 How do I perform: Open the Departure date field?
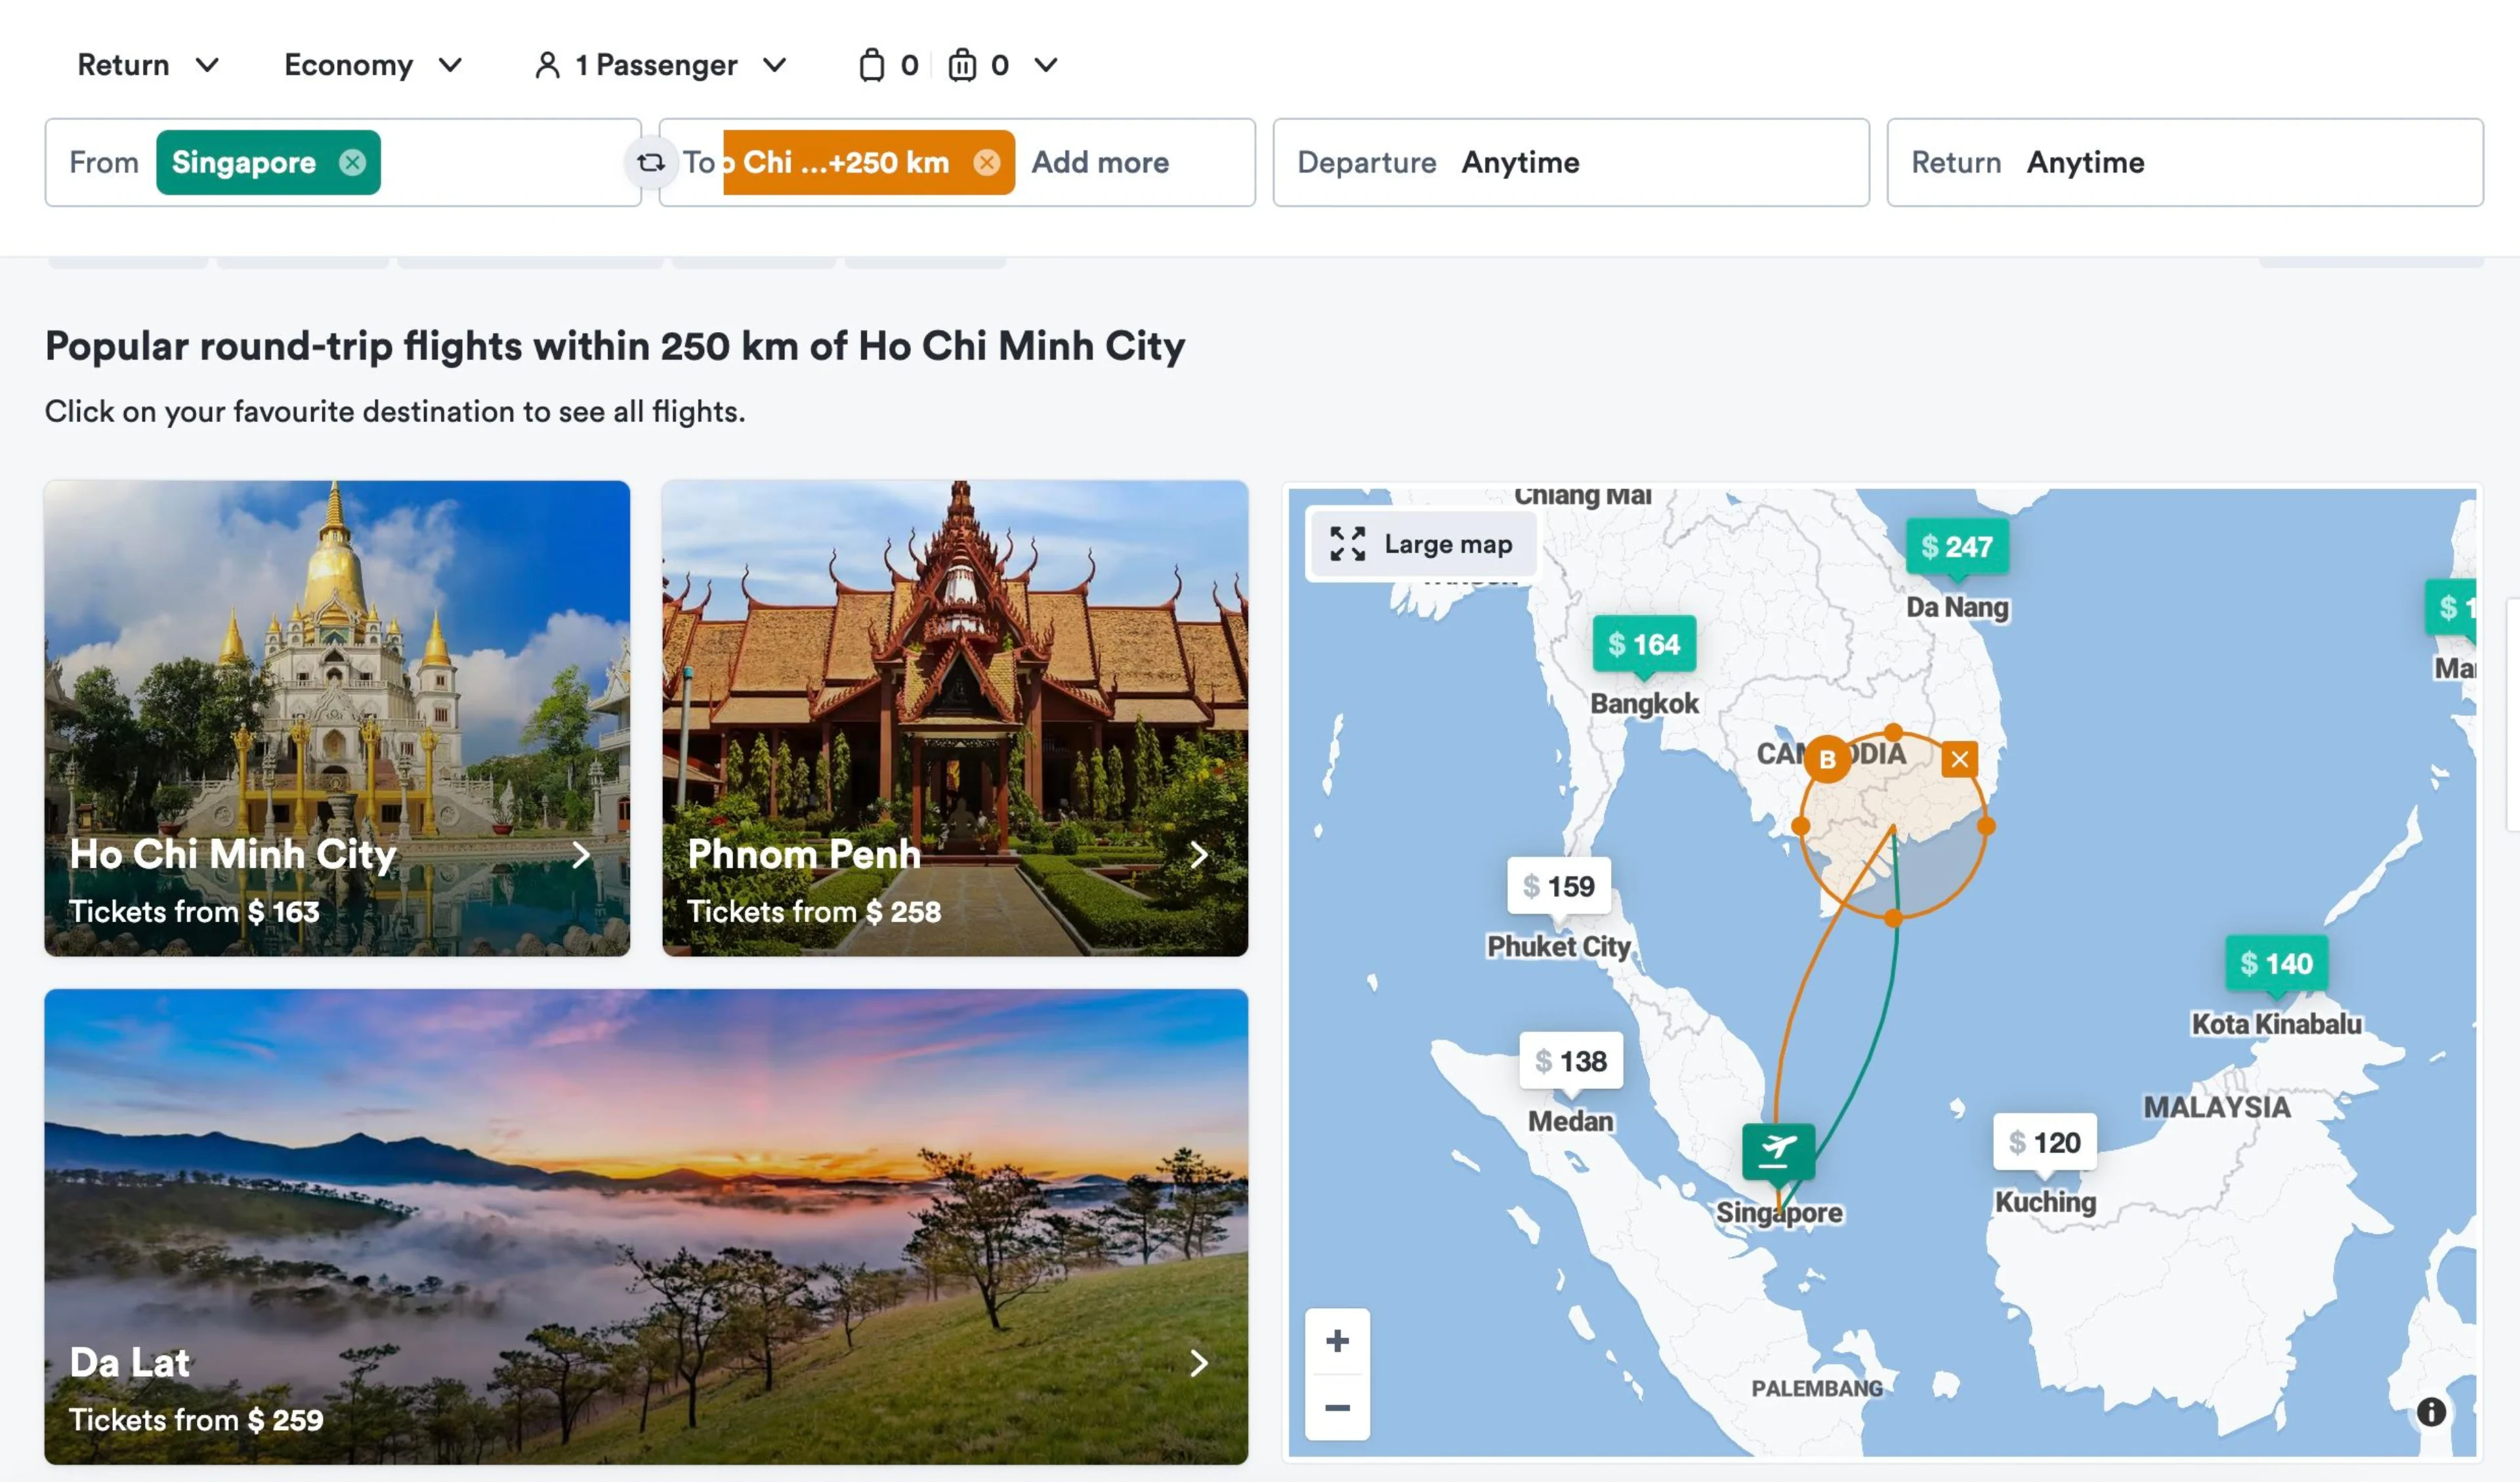pyautogui.click(x=1570, y=162)
